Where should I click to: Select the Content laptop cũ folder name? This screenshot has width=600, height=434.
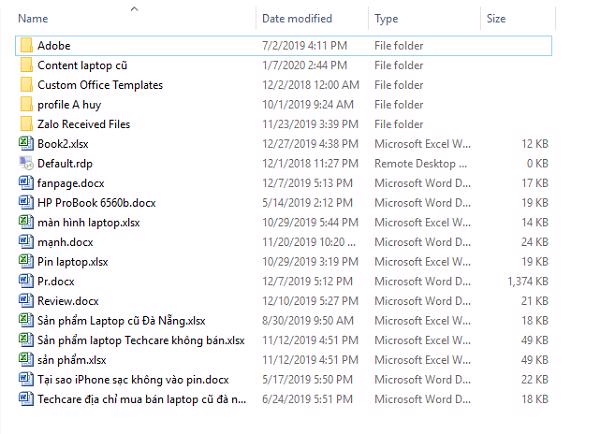point(83,66)
